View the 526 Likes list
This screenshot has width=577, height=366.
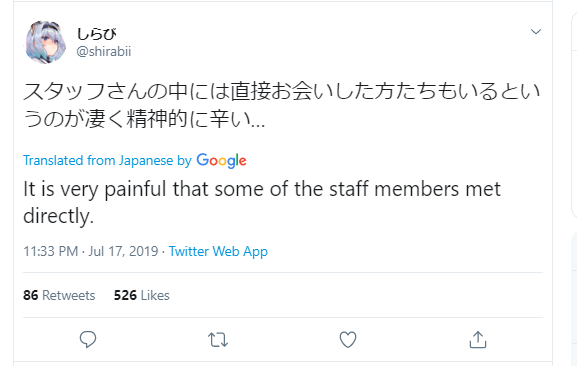(142, 295)
